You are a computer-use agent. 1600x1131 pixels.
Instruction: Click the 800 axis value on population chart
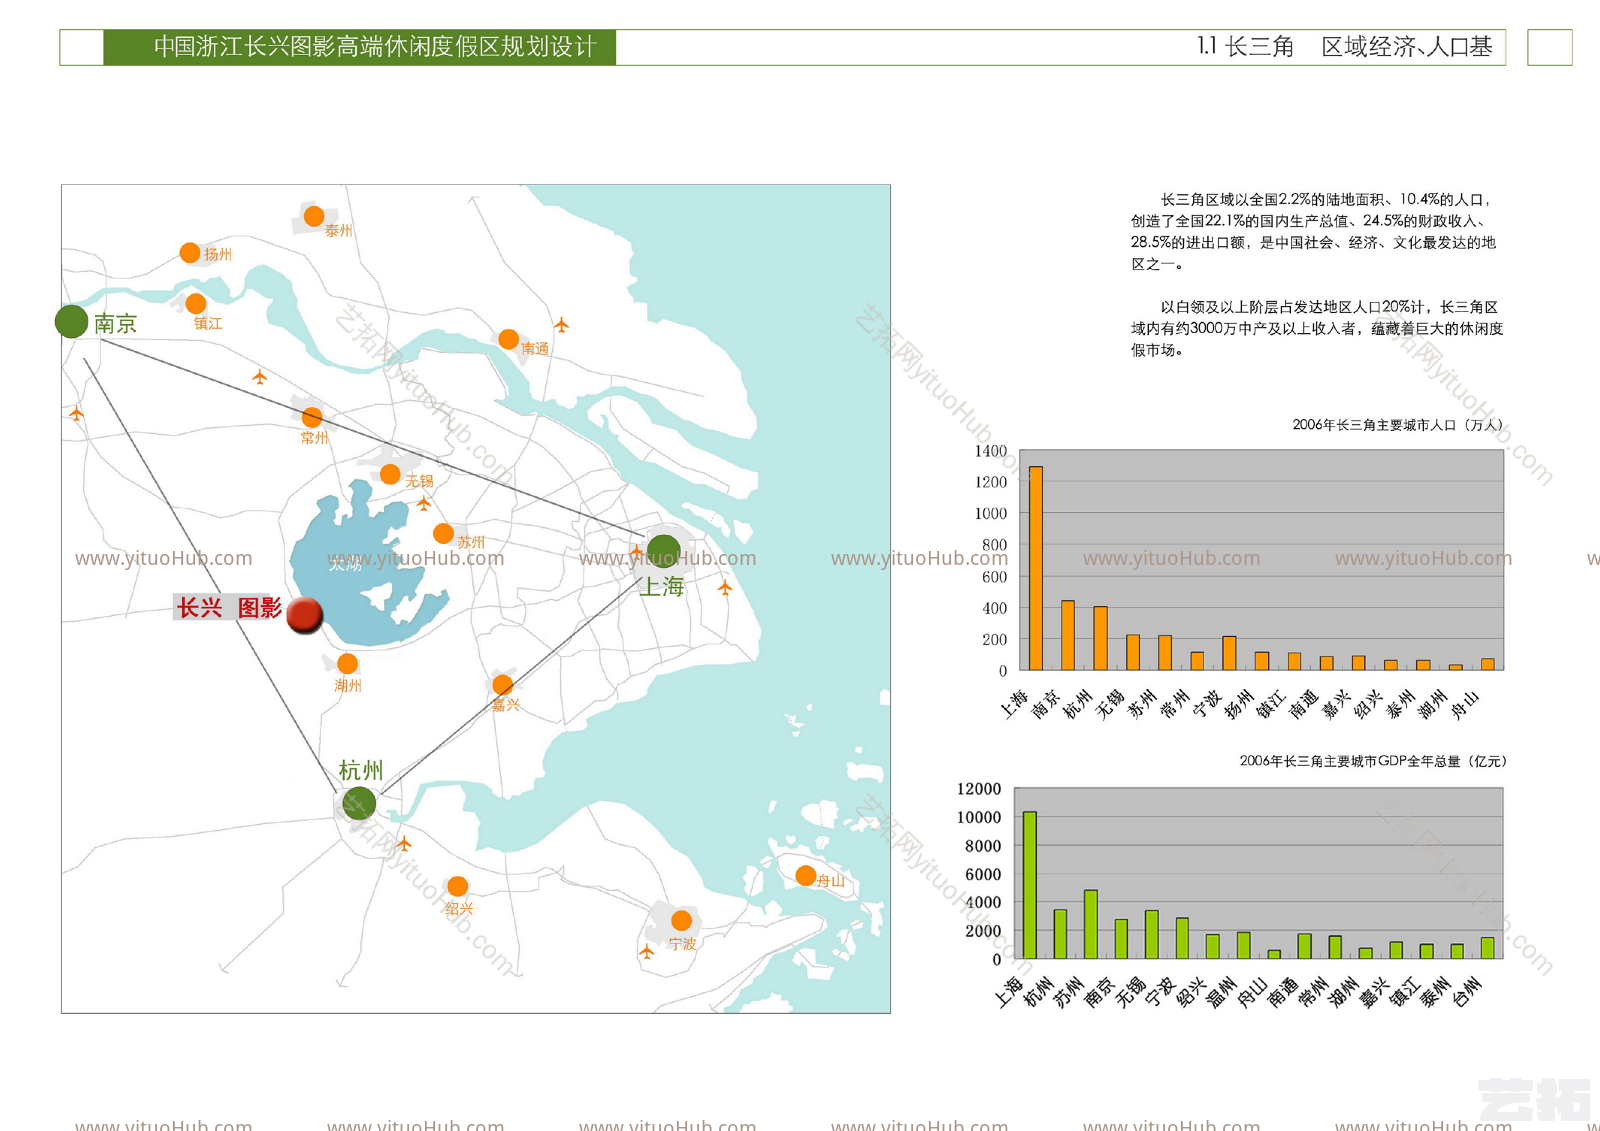995,545
